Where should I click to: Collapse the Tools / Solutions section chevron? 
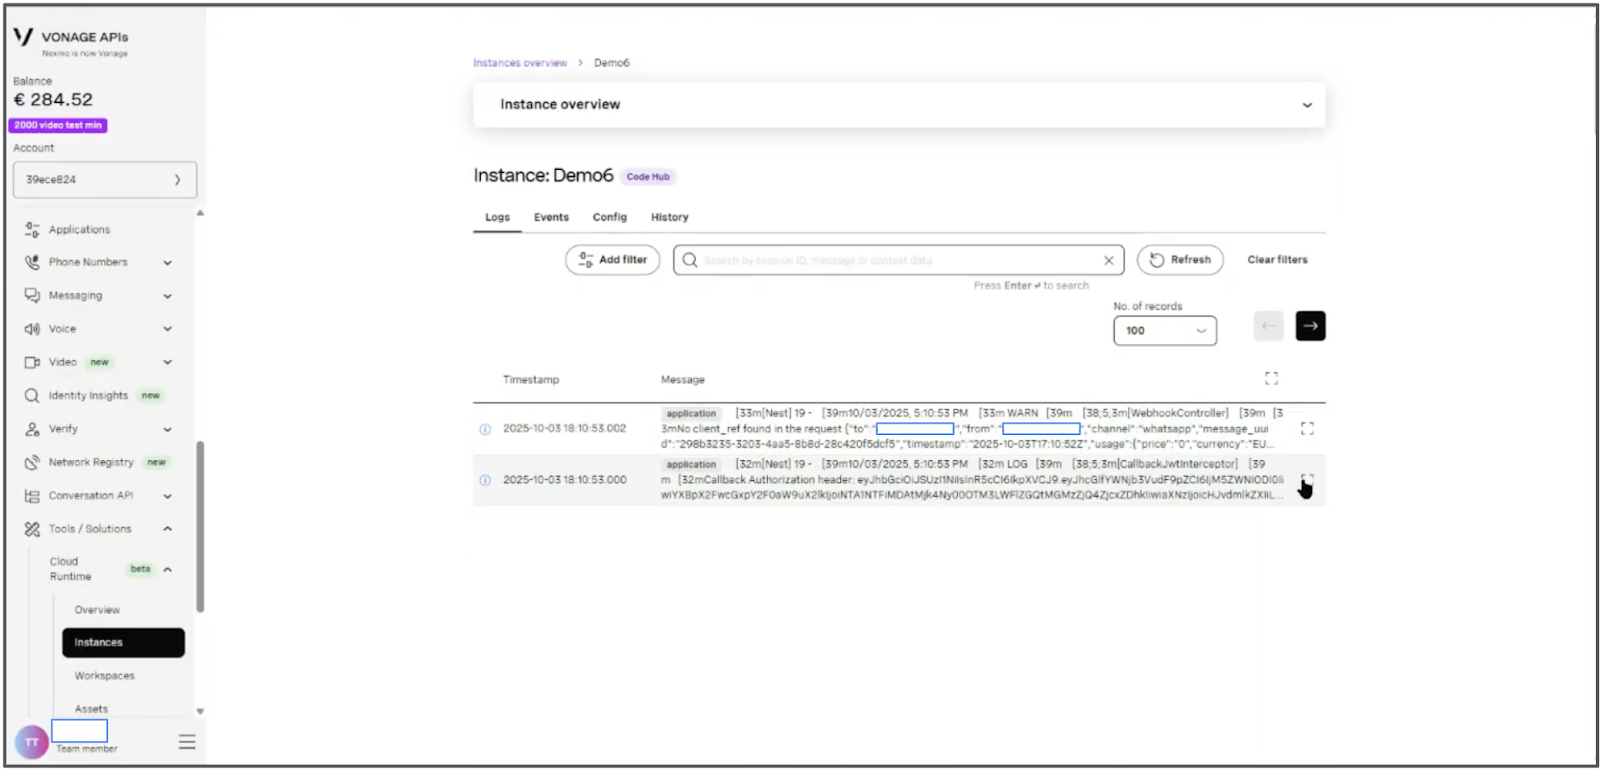[167, 528]
